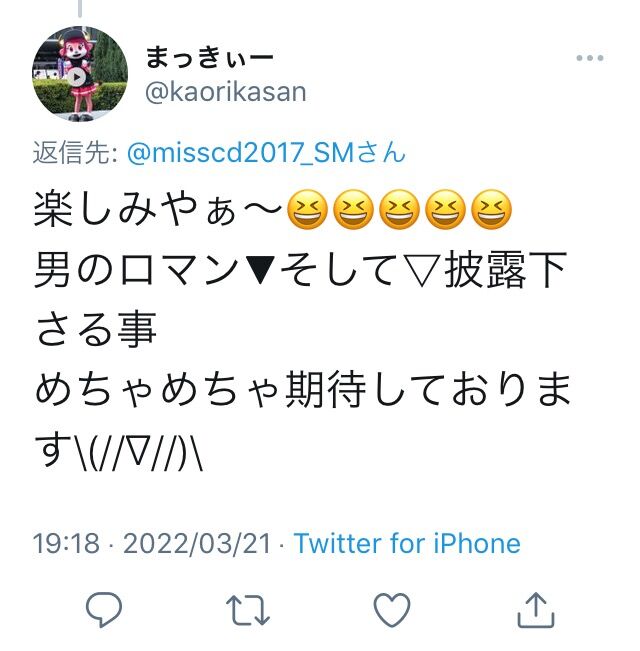Open the three-dot more options menu

coord(590,58)
